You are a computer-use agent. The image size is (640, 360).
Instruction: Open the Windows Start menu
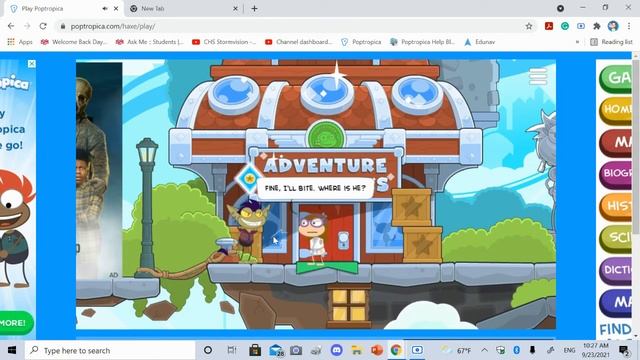tap(12, 350)
